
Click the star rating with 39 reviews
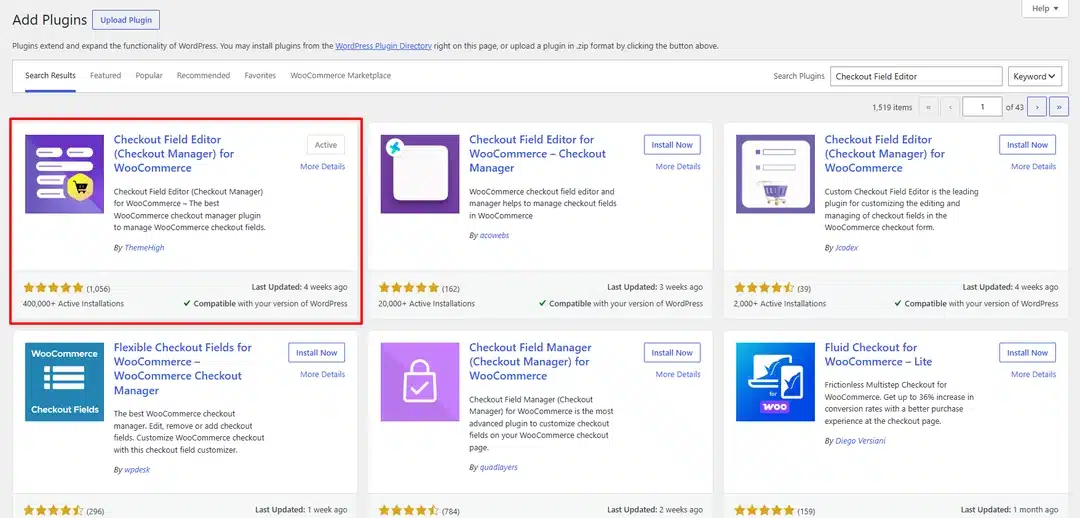(x=764, y=288)
